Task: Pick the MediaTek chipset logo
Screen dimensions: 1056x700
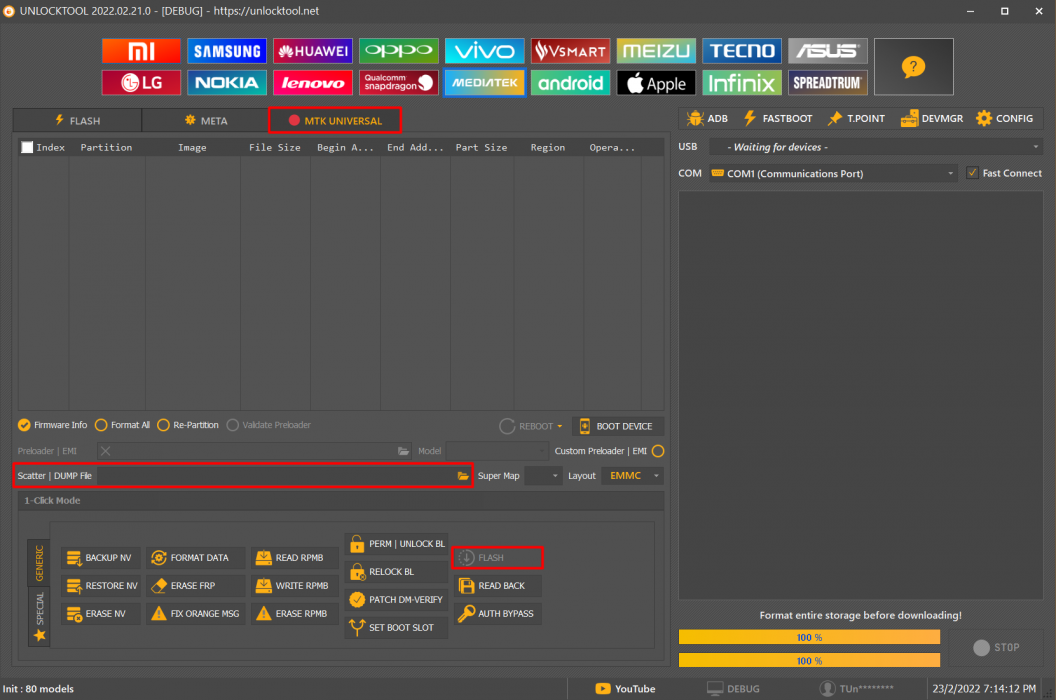Action: pos(484,83)
